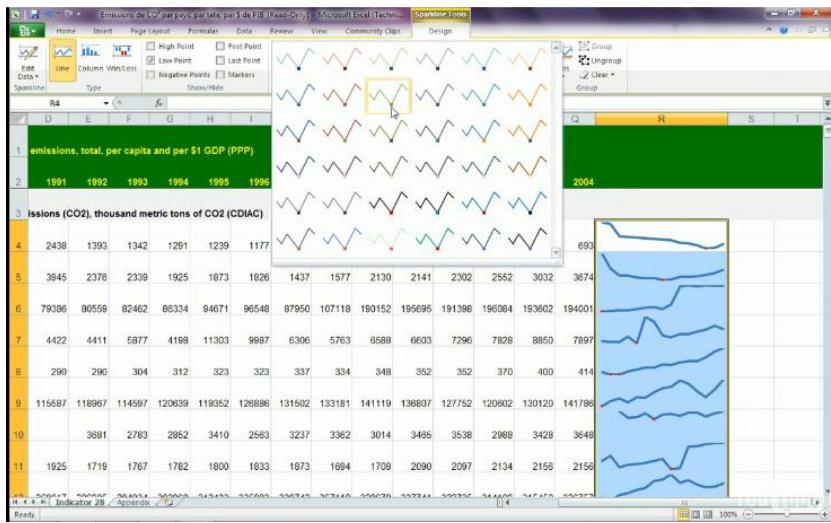Switch to the Page Break Preview in the status bar
Image resolution: width=831 pixels, height=523 pixels.
tap(708, 515)
